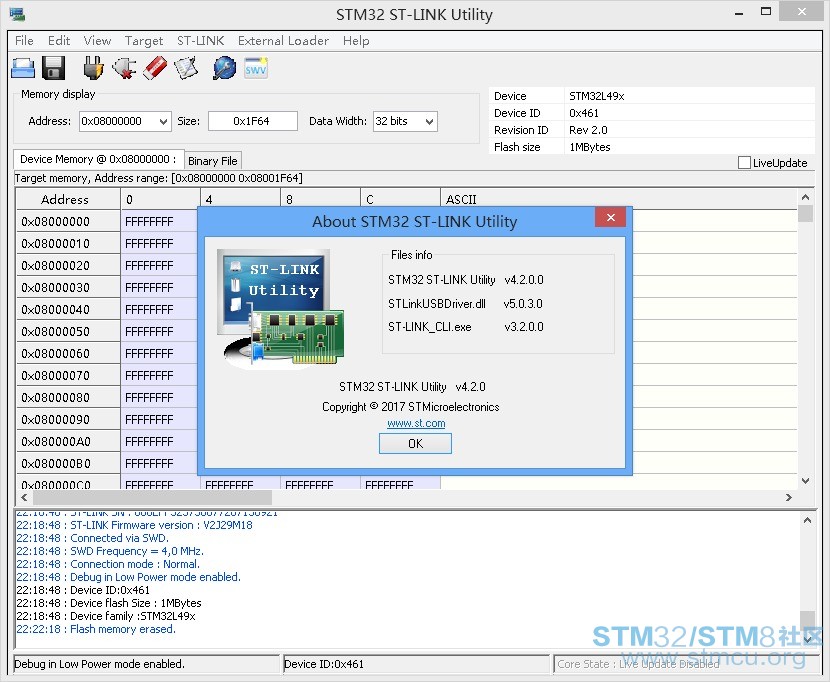The width and height of the screenshot is (830, 682).
Task: Select the Device Memory @ 0x08000000 tab
Action: [x=98, y=159]
